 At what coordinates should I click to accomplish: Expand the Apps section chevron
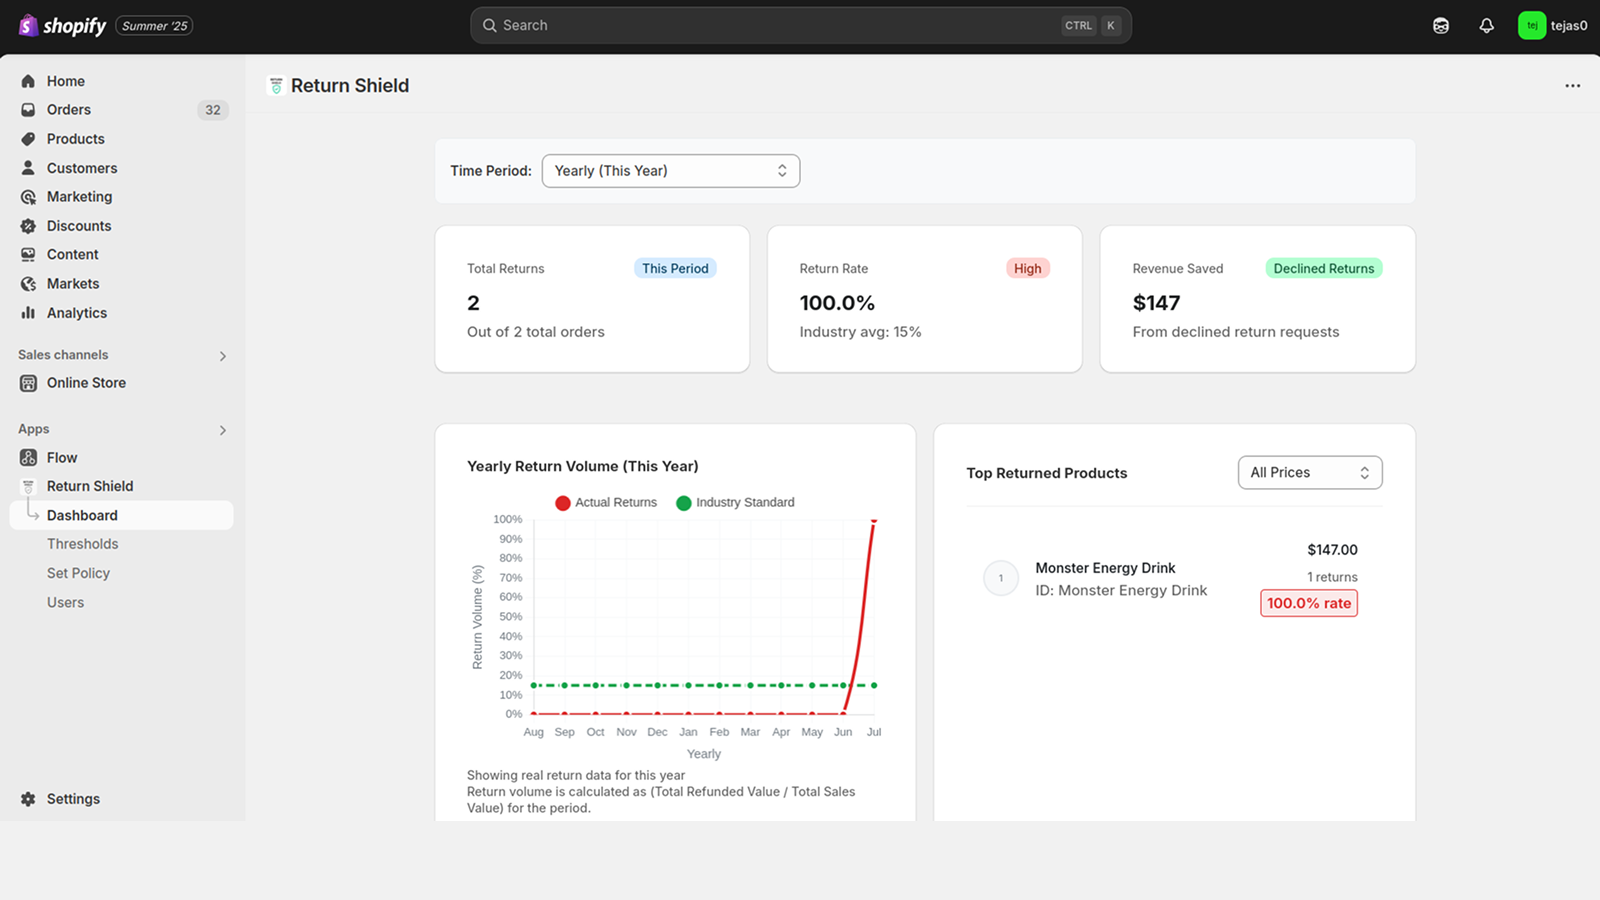222,430
